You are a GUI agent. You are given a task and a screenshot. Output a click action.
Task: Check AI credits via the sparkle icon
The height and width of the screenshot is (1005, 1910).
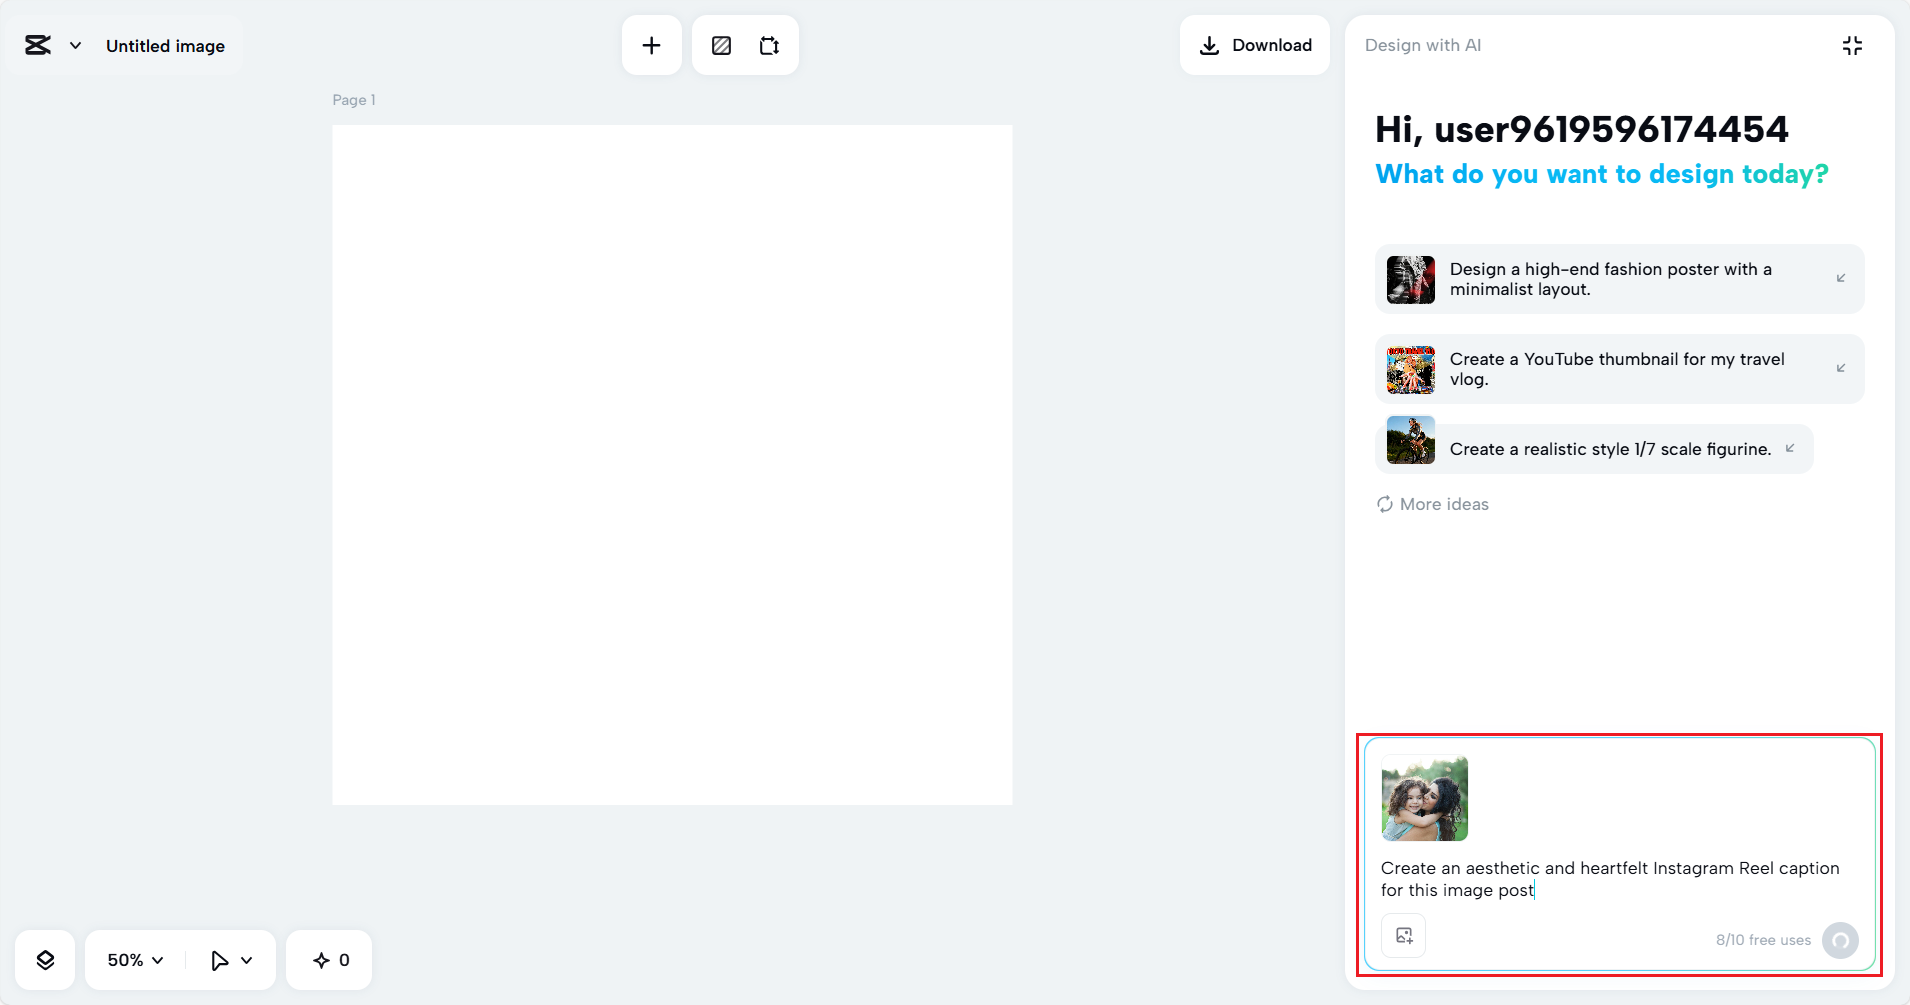point(328,959)
